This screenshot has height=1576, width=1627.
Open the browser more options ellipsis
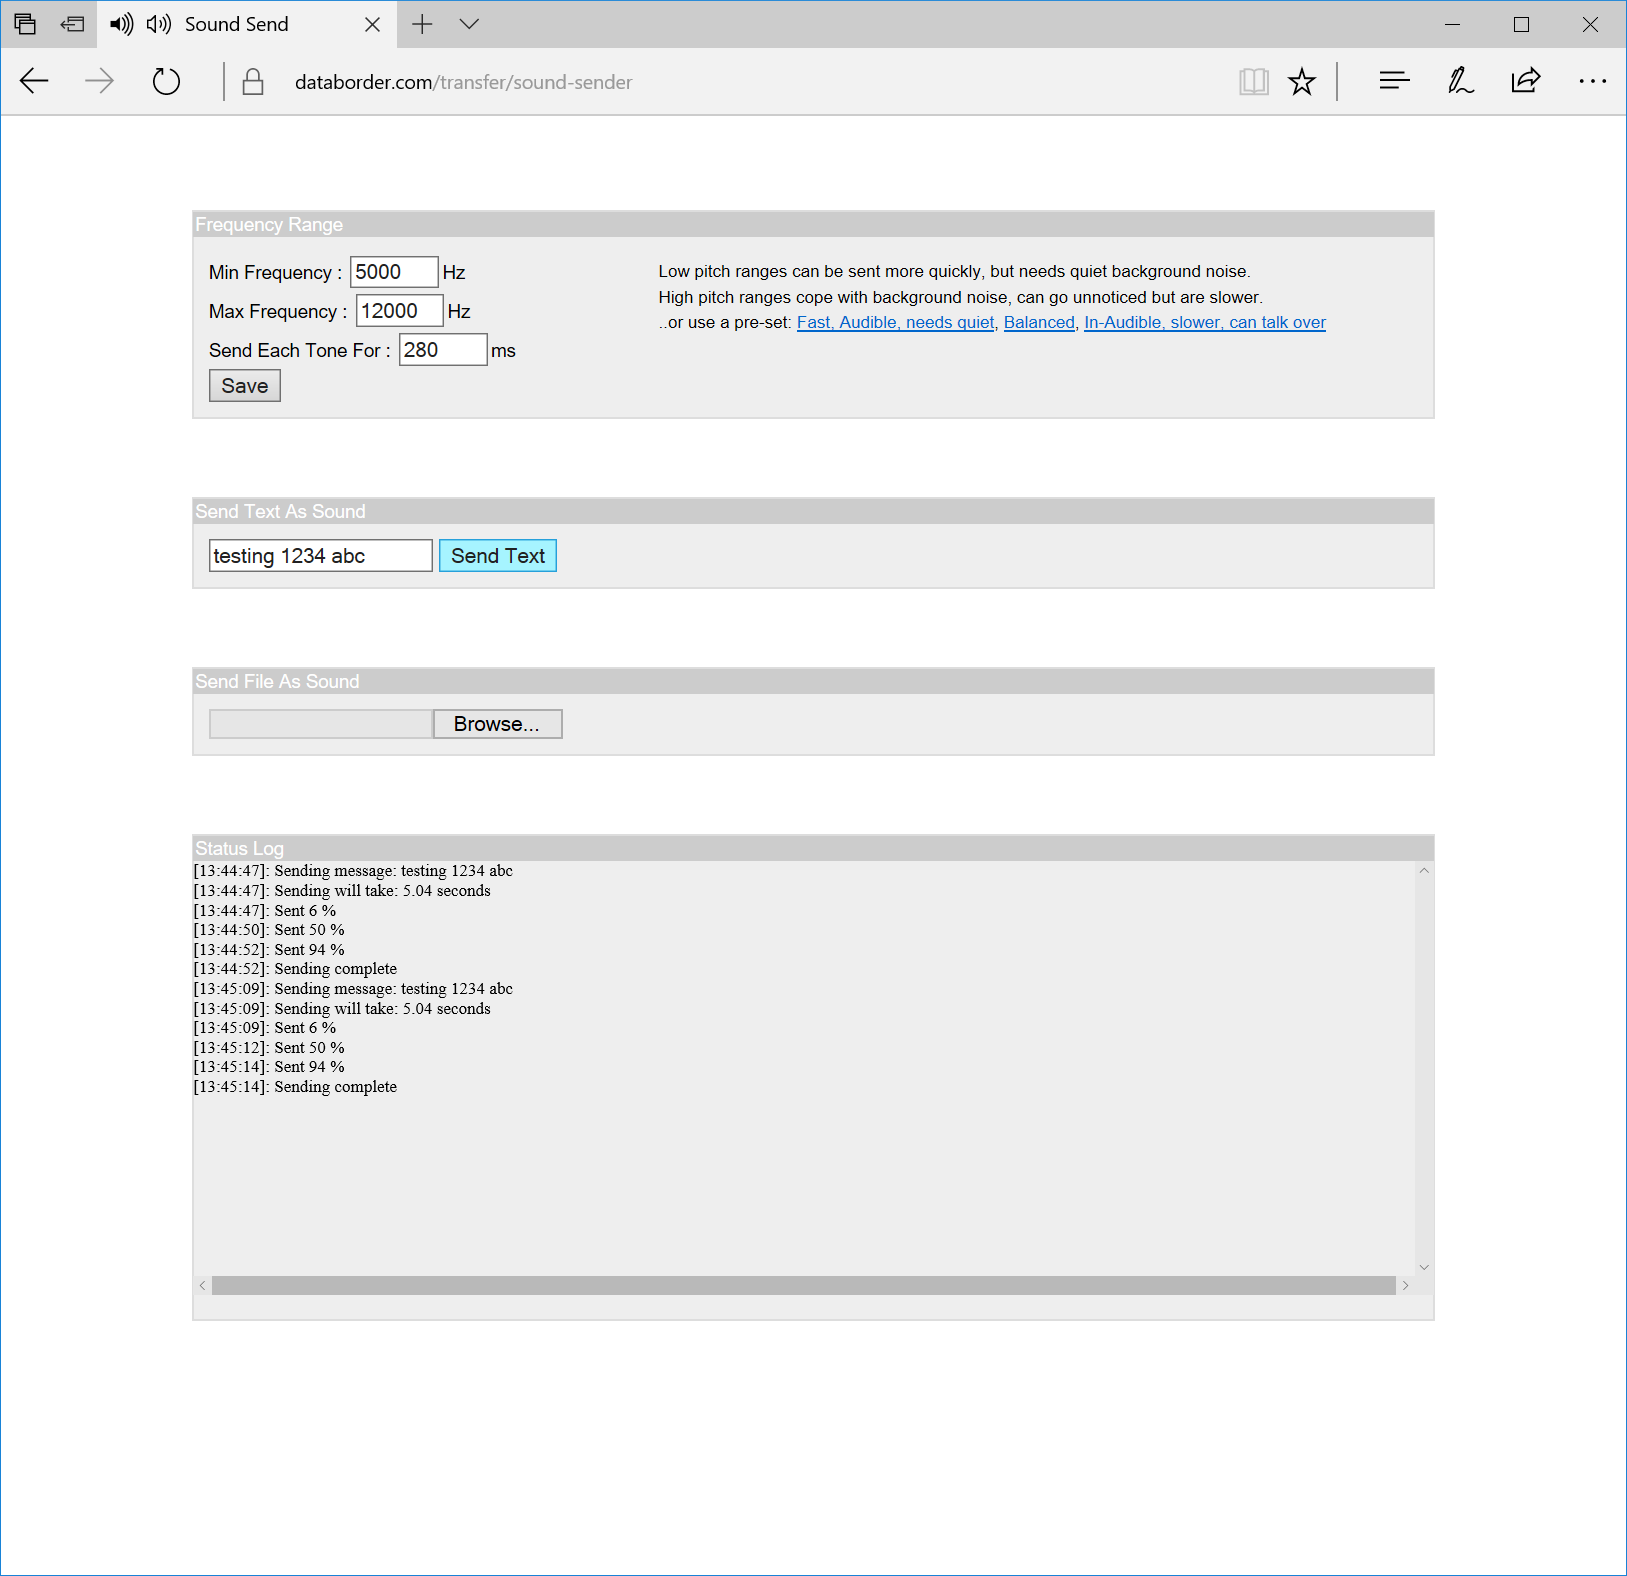point(1592,81)
